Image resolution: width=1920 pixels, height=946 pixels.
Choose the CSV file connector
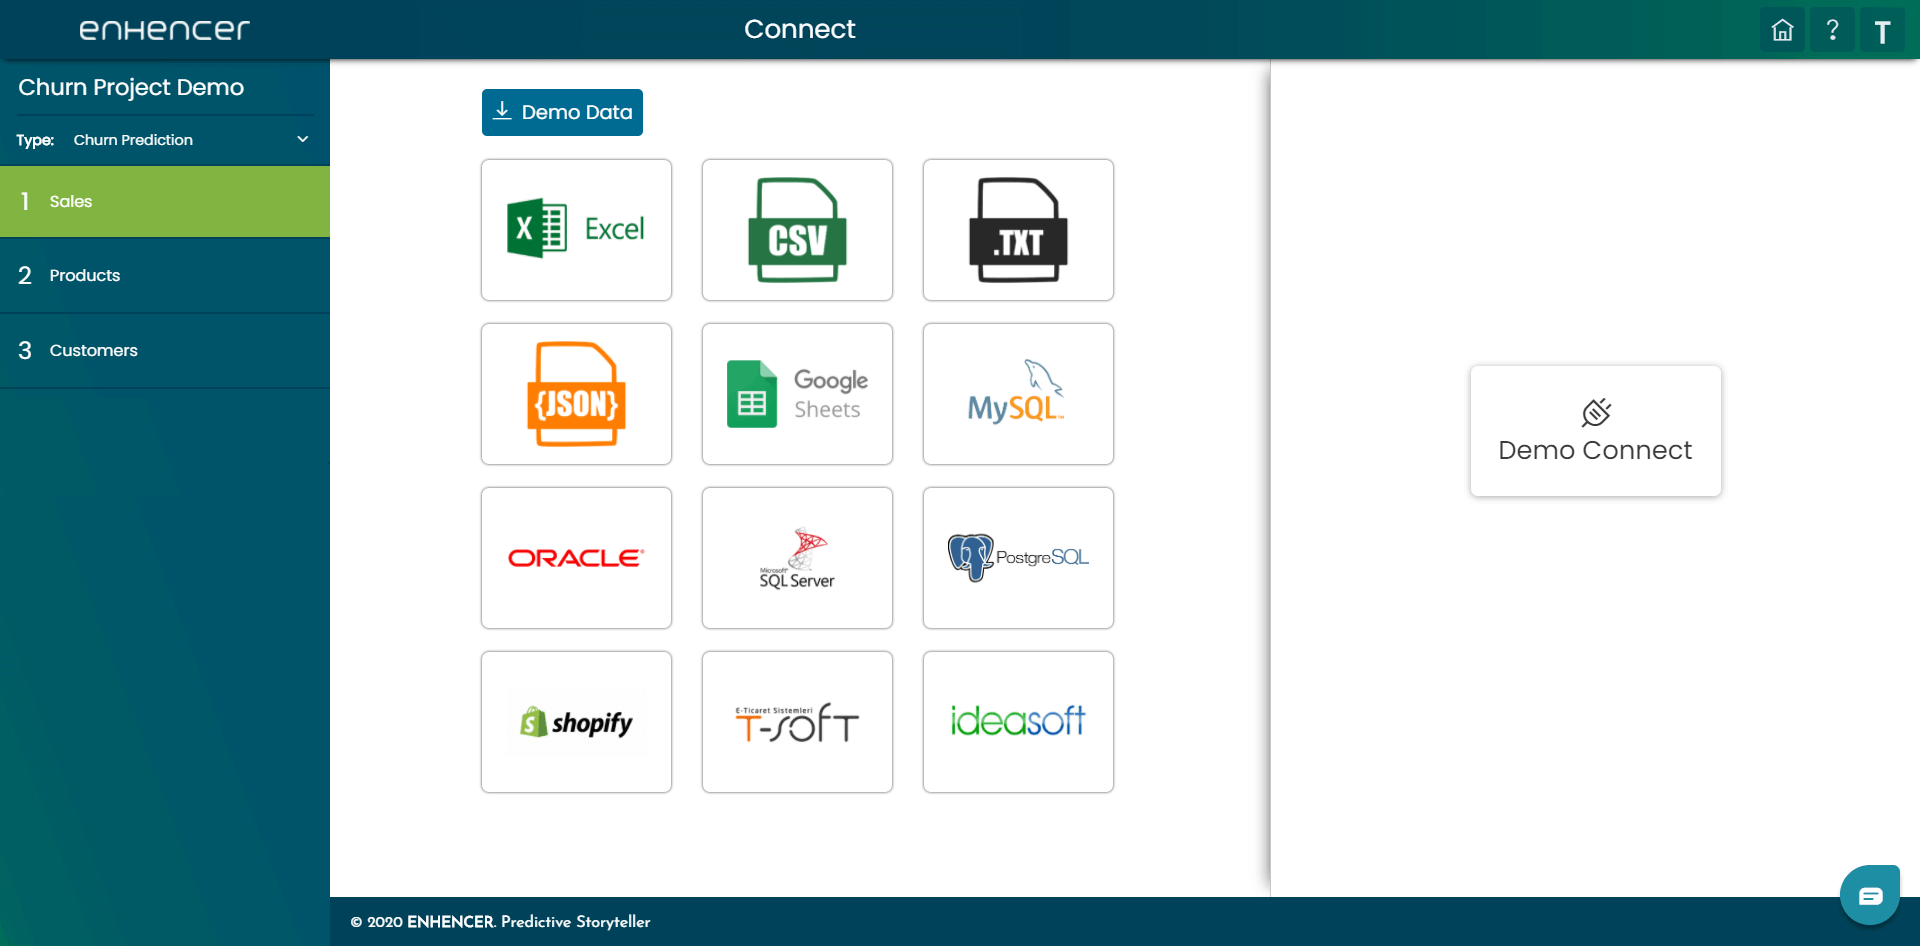tap(797, 230)
